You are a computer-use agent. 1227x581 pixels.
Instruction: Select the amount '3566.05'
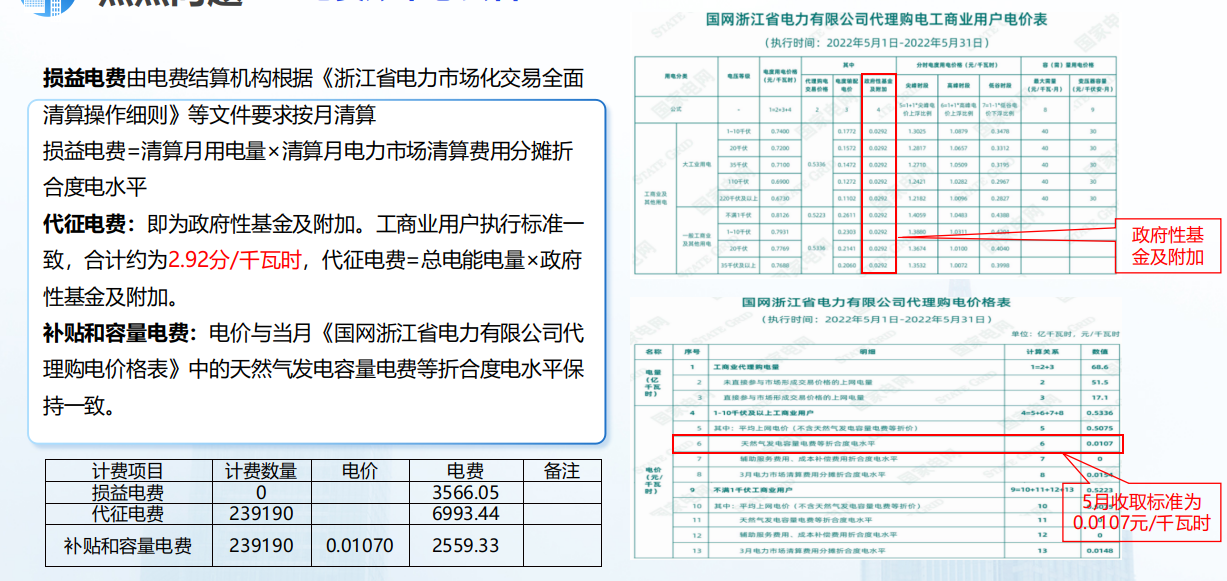pos(465,492)
